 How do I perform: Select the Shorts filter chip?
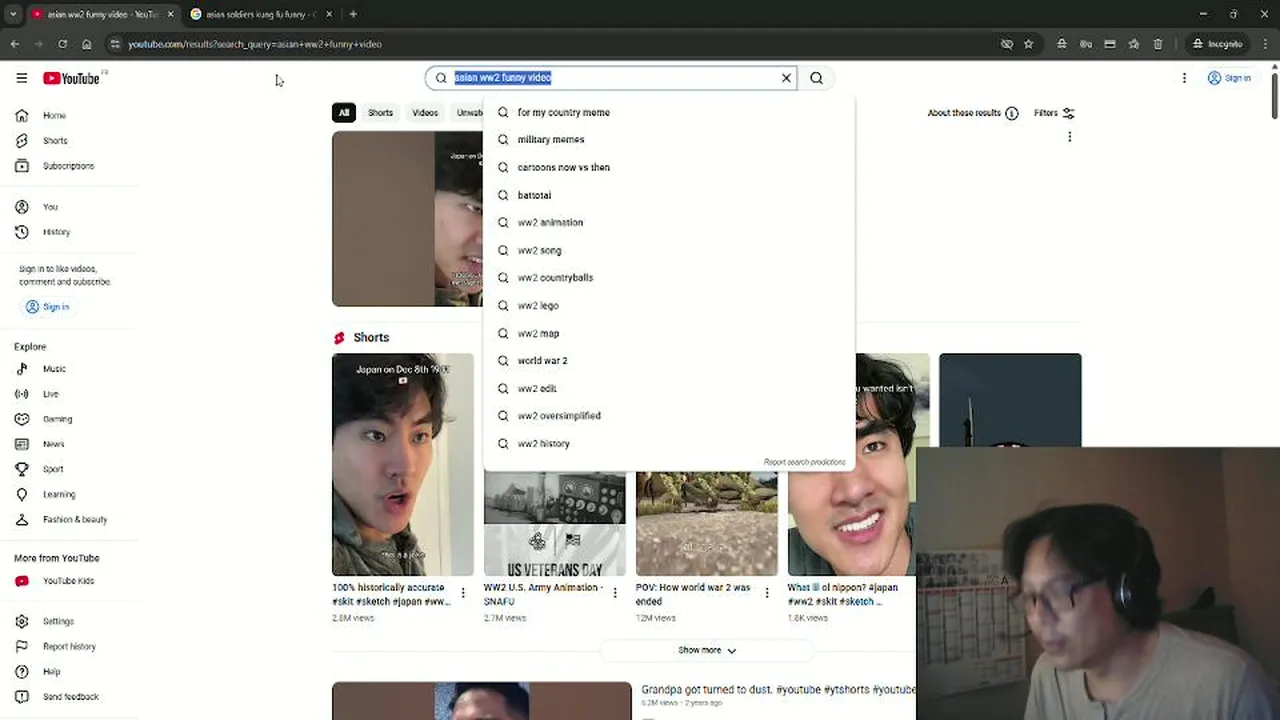click(380, 113)
